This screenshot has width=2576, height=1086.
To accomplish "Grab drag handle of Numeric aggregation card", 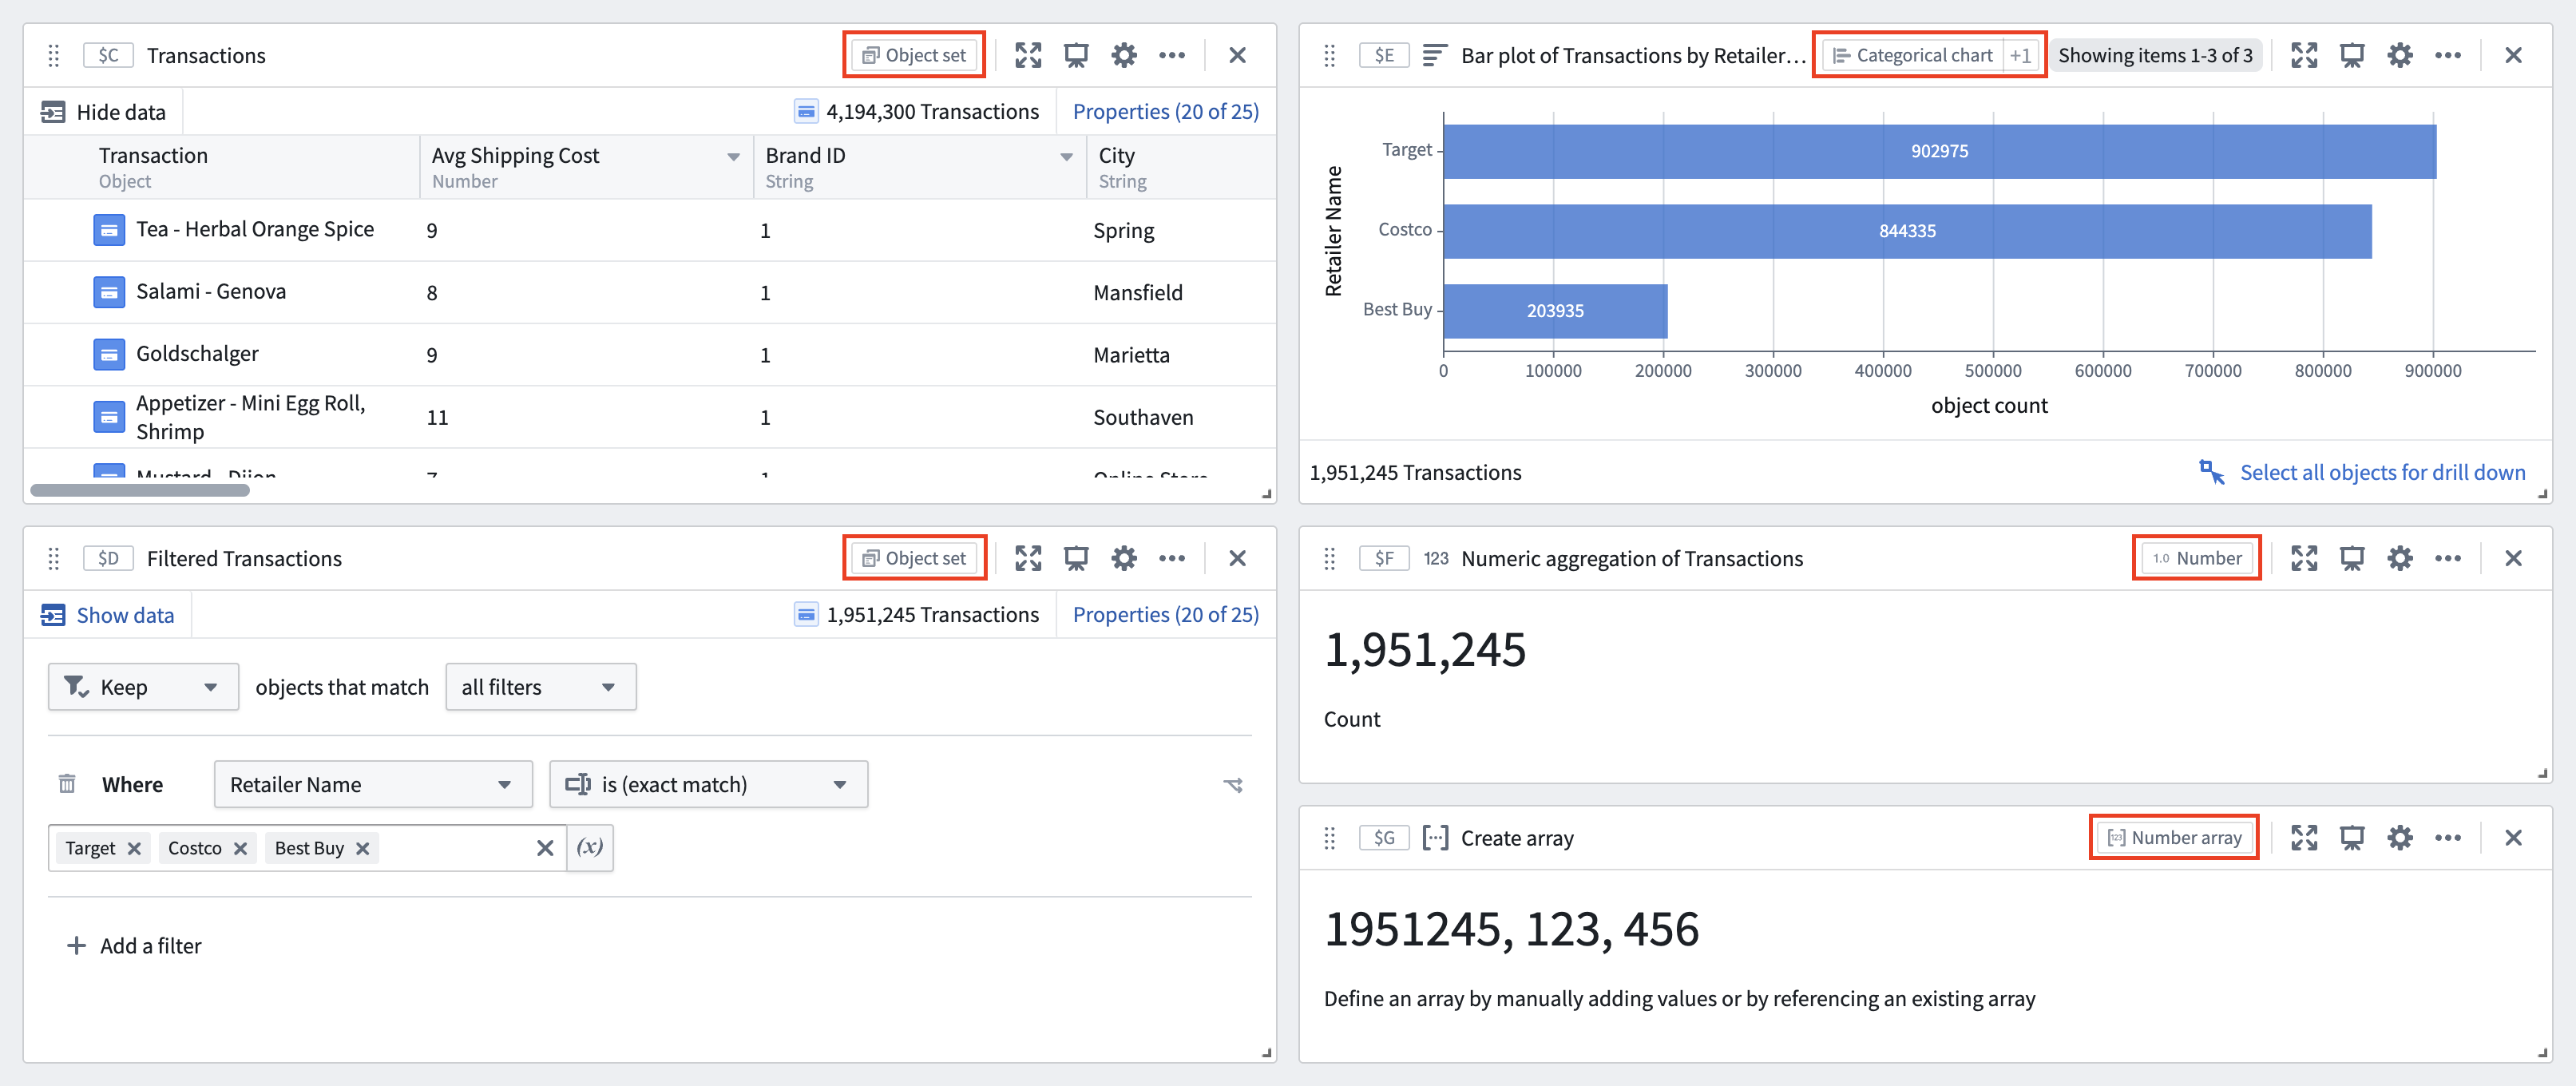I will pos(1330,558).
